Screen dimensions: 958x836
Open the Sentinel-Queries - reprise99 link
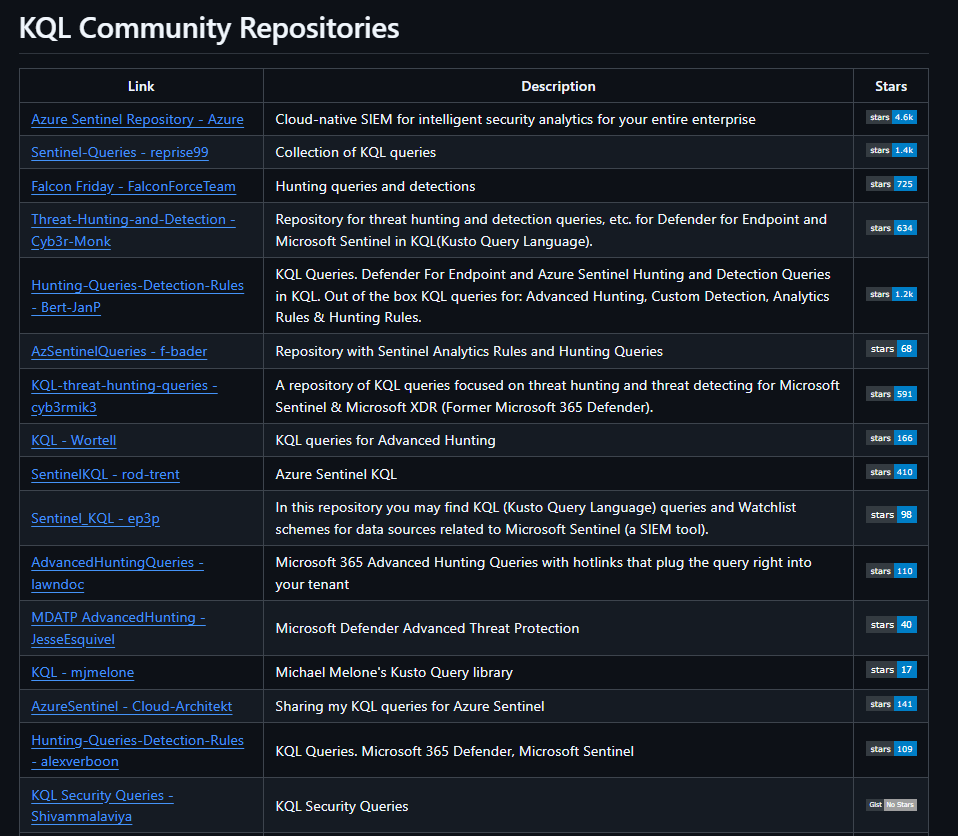pyautogui.click(x=120, y=152)
